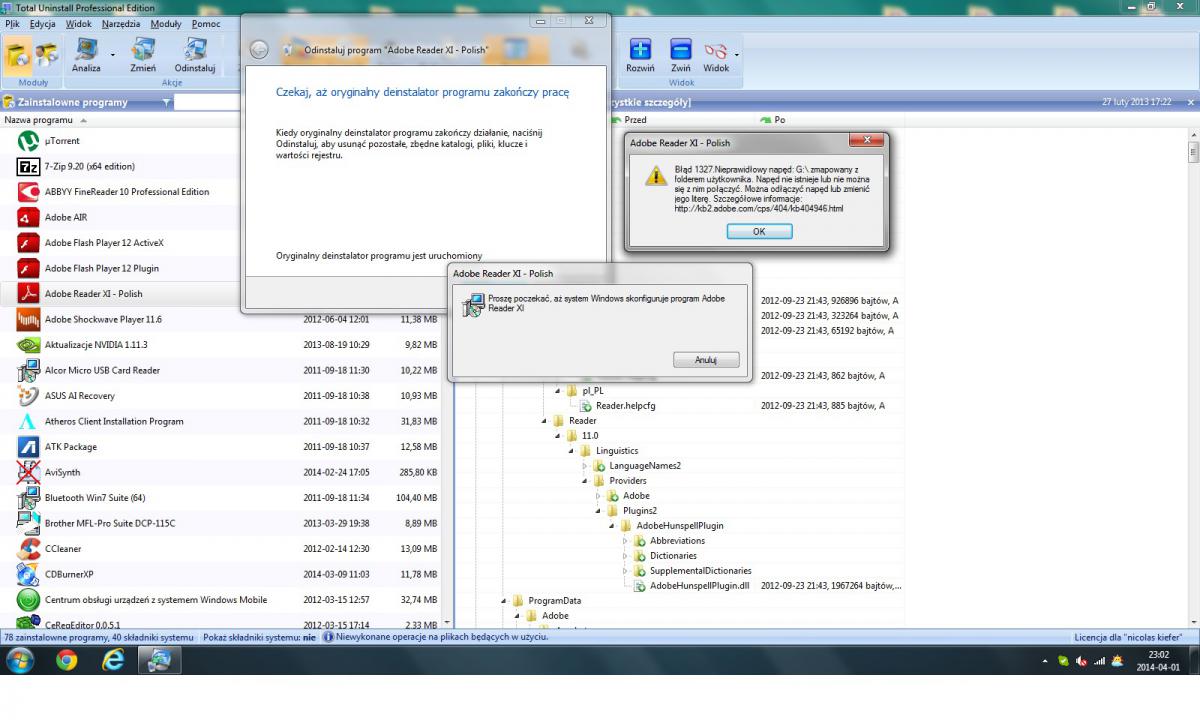Expand the Adobe folder under Providers
1200x720 pixels.
tap(600, 496)
